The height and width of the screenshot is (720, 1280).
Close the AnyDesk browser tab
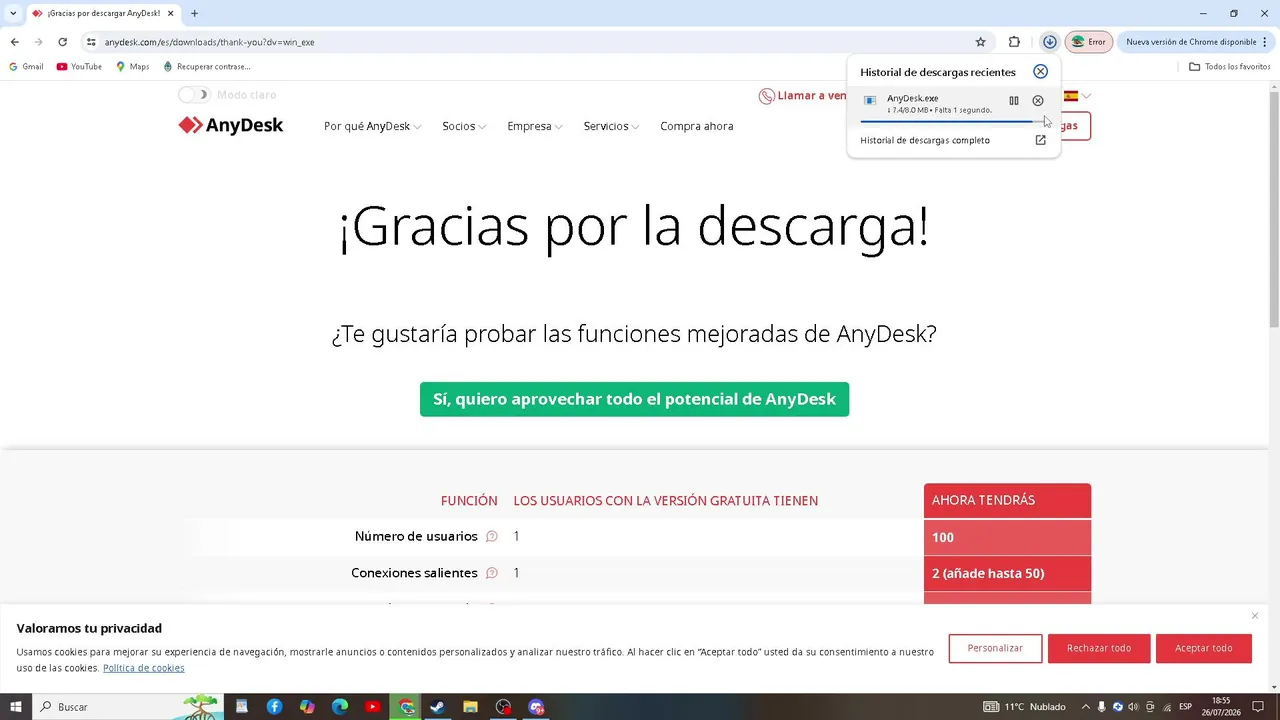(170, 13)
